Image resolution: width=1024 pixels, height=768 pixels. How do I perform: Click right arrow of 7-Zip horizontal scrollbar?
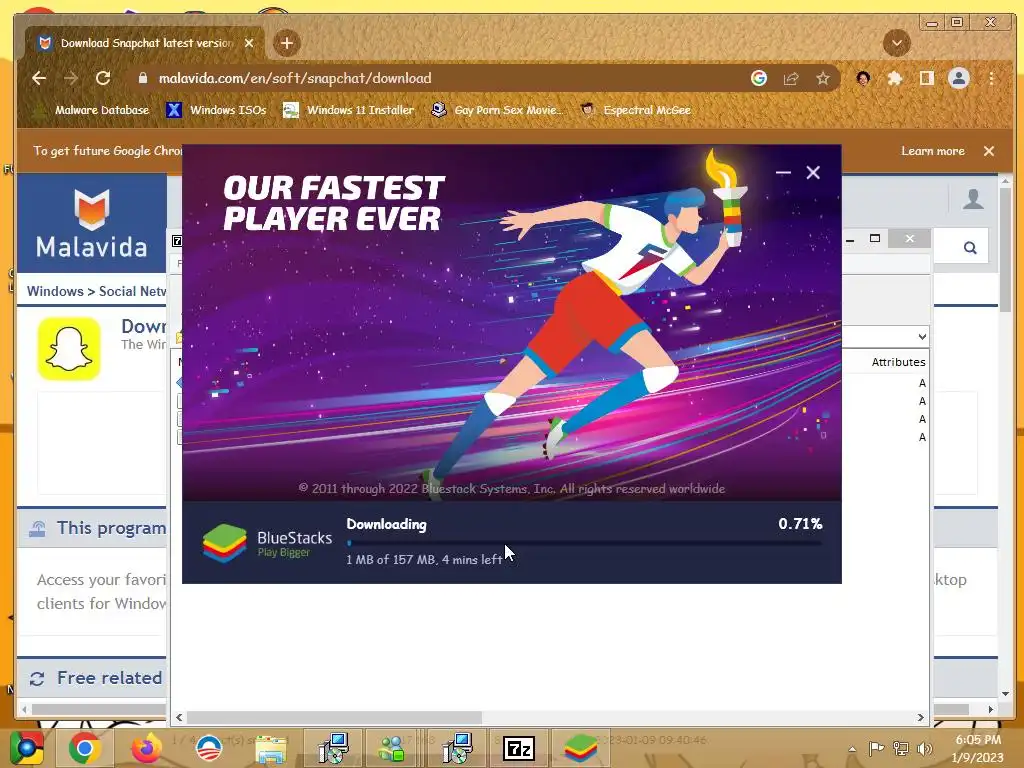pyautogui.click(x=921, y=718)
